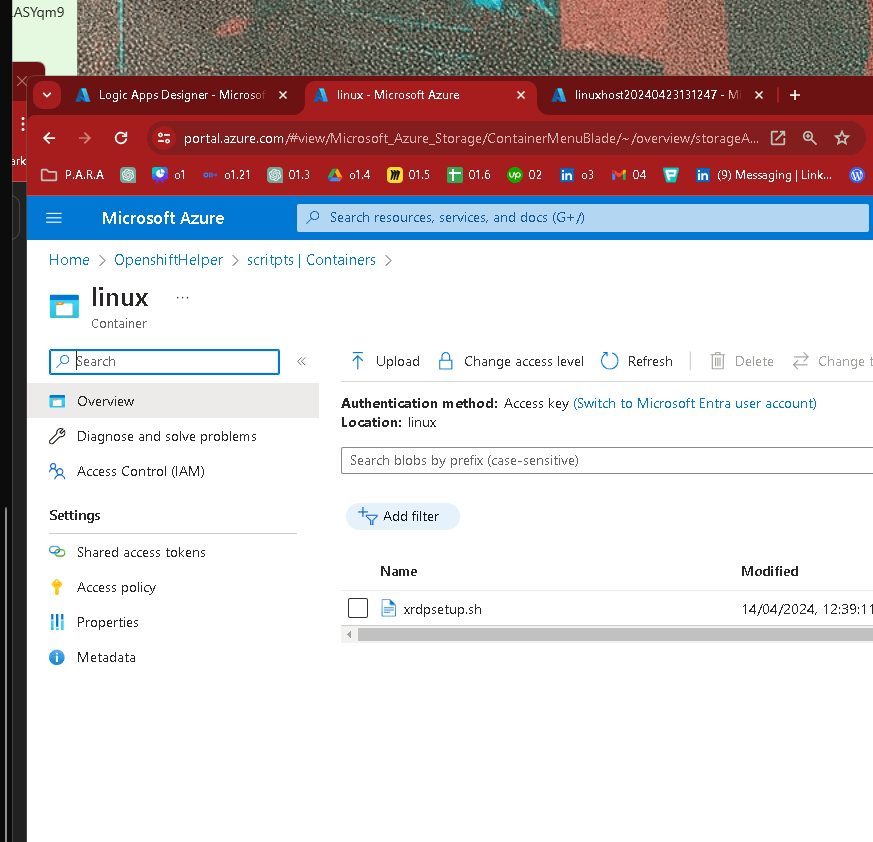Click the Upload button
The image size is (873, 842).
(x=385, y=361)
